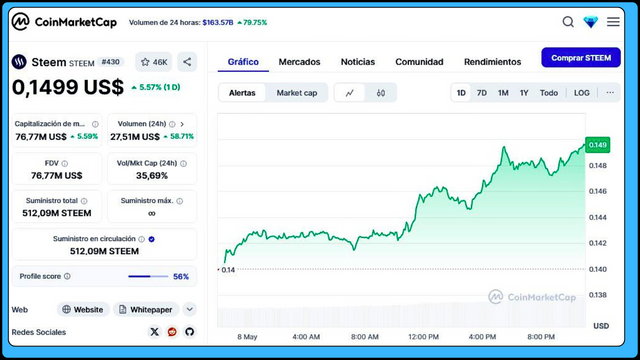Open the chart more options ellipsis
640x360 pixels.
610,93
